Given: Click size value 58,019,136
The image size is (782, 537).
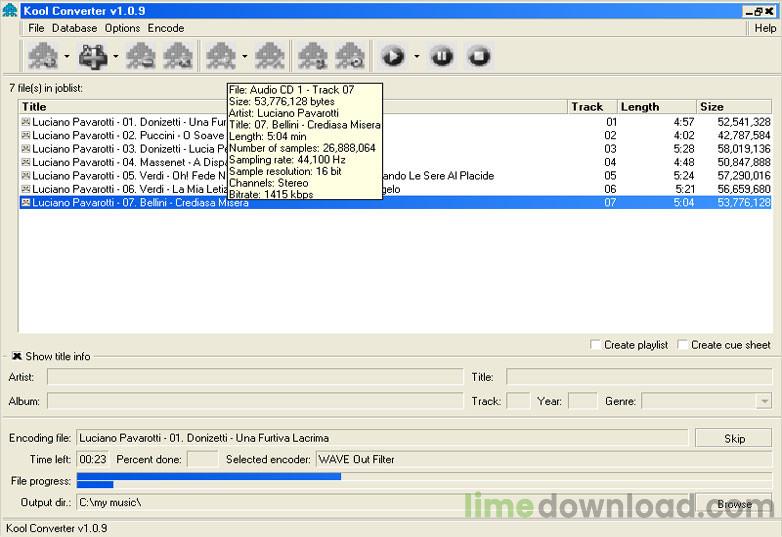Looking at the screenshot, I should pyautogui.click(x=744, y=149).
